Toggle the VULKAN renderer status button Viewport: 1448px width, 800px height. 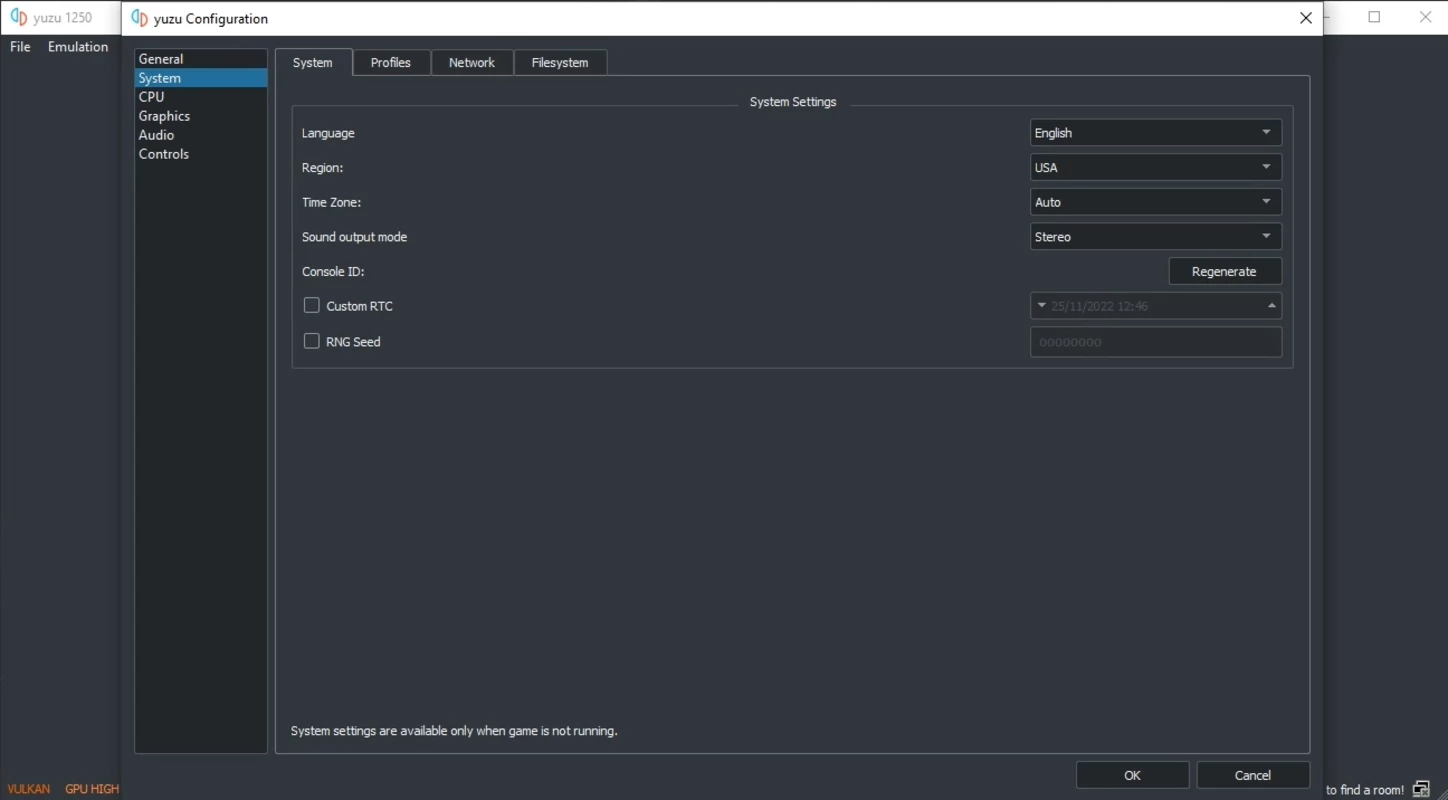click(29, 789)
